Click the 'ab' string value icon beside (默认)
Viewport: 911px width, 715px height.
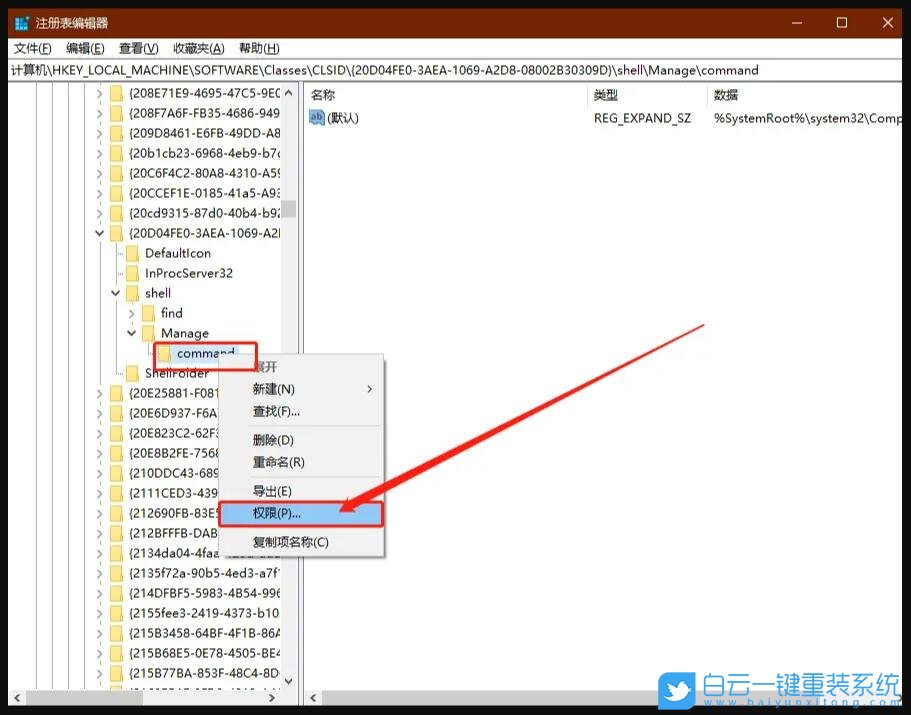(317, 118)
